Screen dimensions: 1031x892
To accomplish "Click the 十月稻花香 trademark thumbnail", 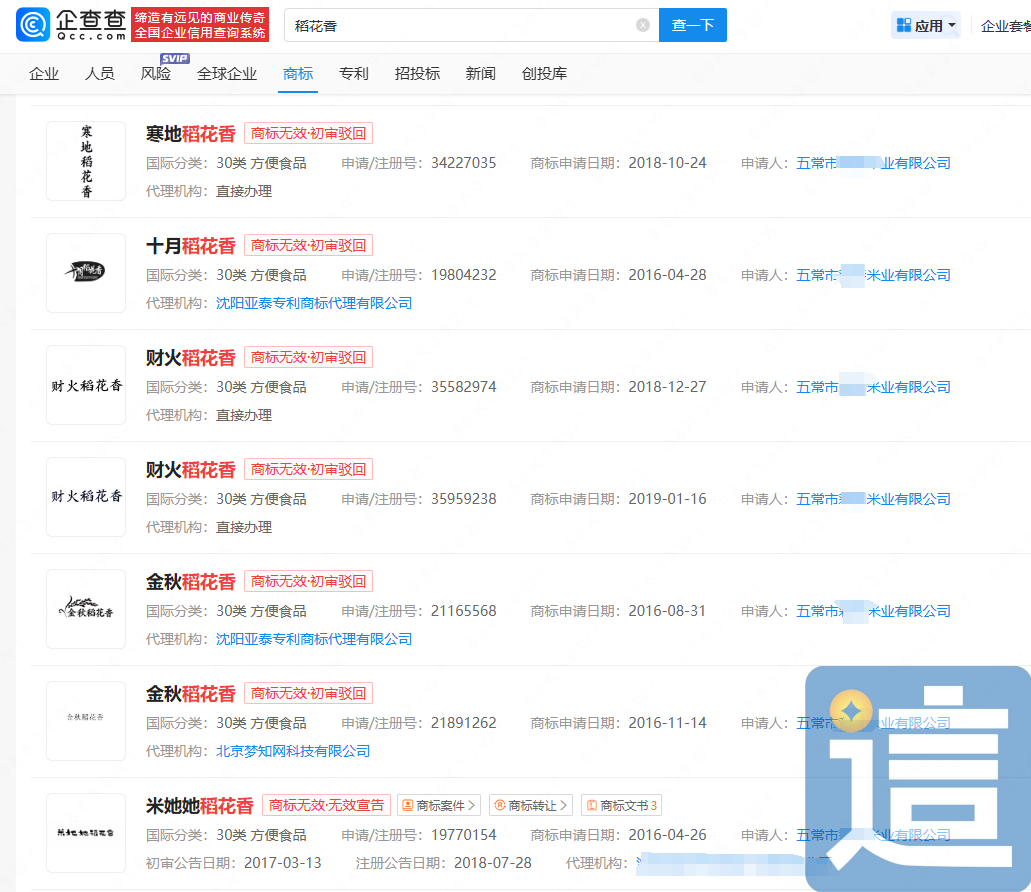I will tap(86, 273).
